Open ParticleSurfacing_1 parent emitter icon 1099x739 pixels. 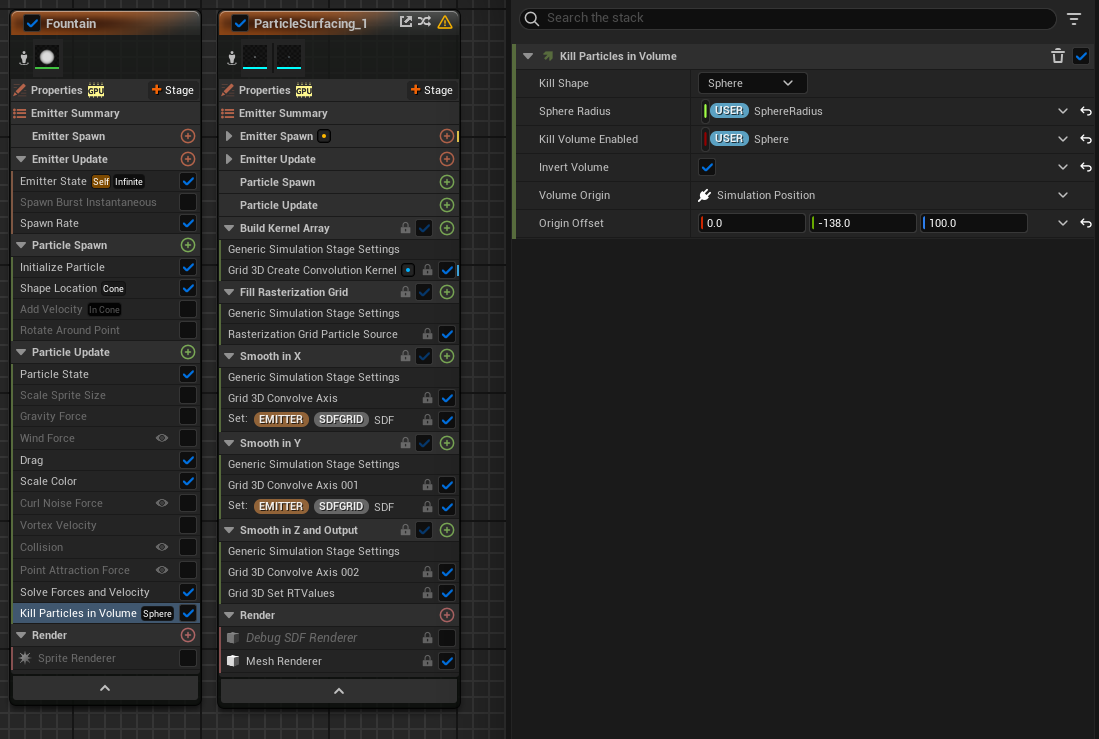pos(406,22)
